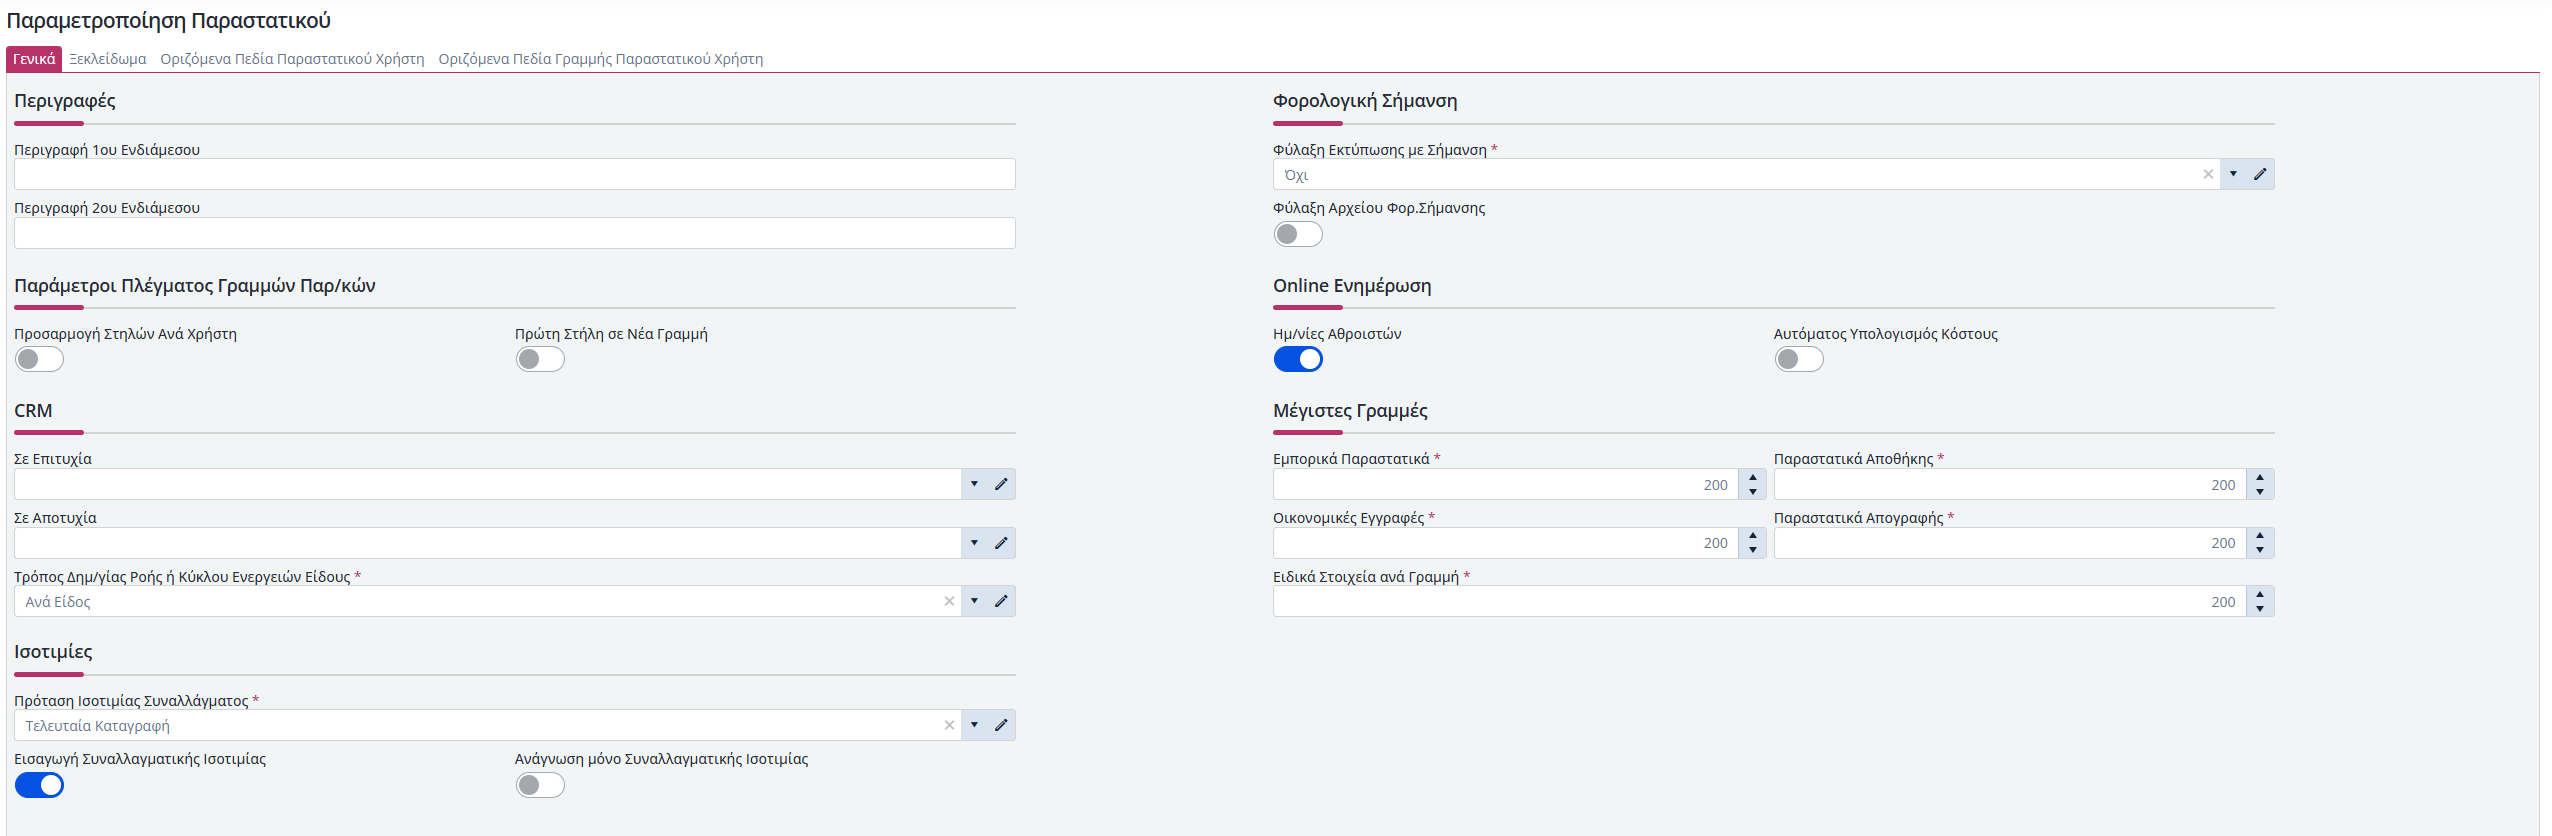Increase Οικονομικές Εγγραφές value with up arrow
The image size is (2552, 836).
[1753, 536]
